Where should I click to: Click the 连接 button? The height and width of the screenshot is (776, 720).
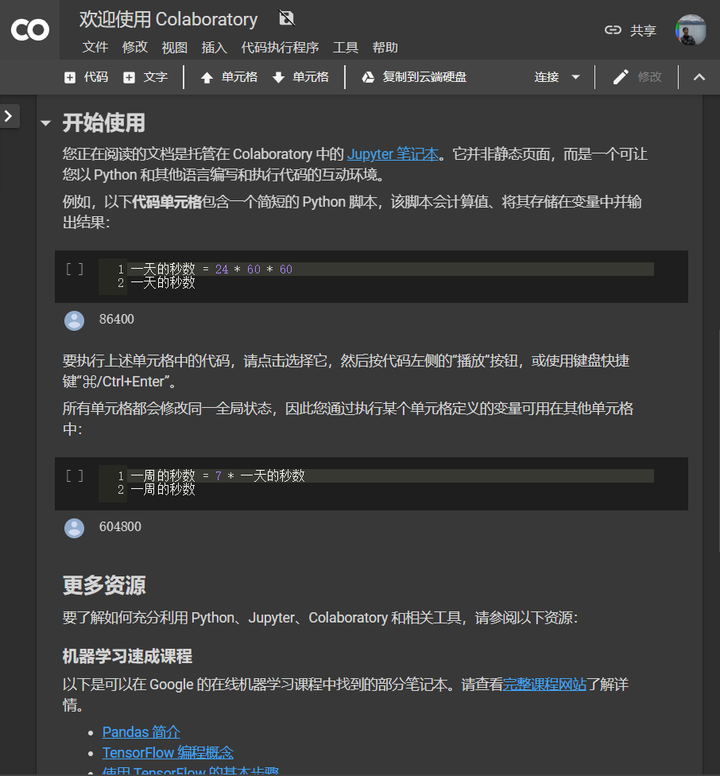click(x=546, y=77)
